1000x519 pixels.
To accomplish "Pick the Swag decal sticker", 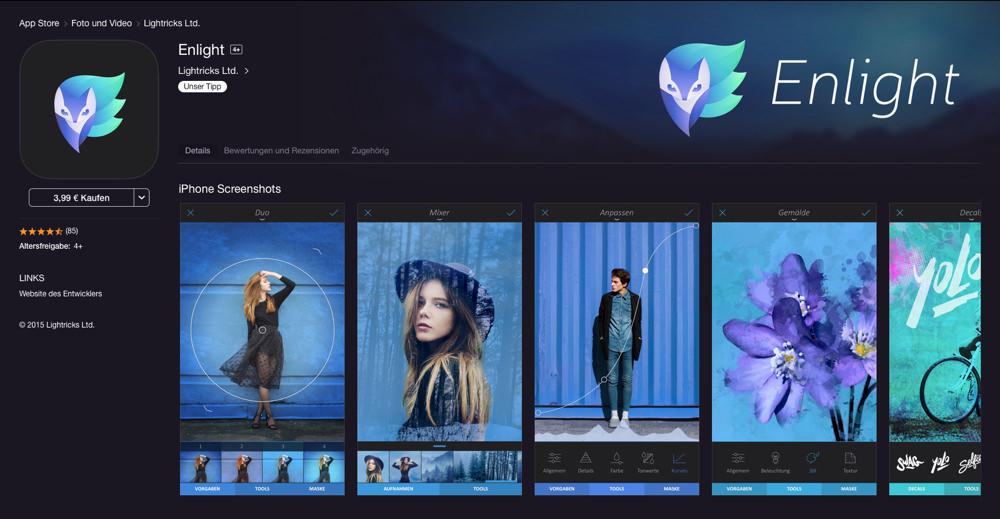I will pos(909,463).
